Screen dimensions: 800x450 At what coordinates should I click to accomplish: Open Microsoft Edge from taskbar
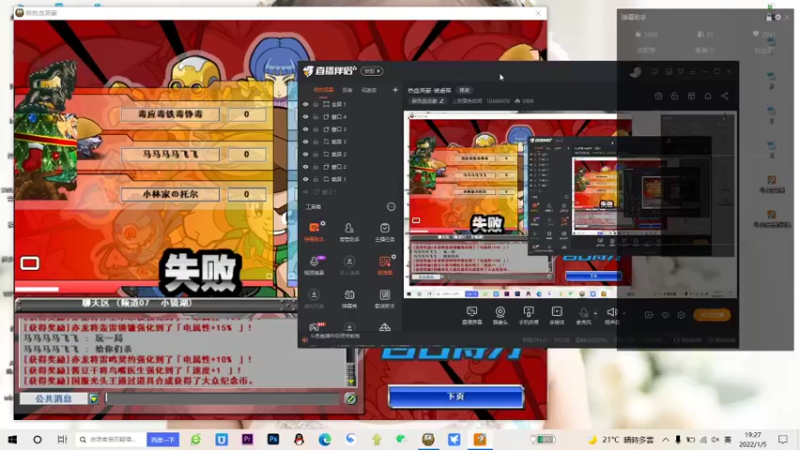(x=324, y=439)
